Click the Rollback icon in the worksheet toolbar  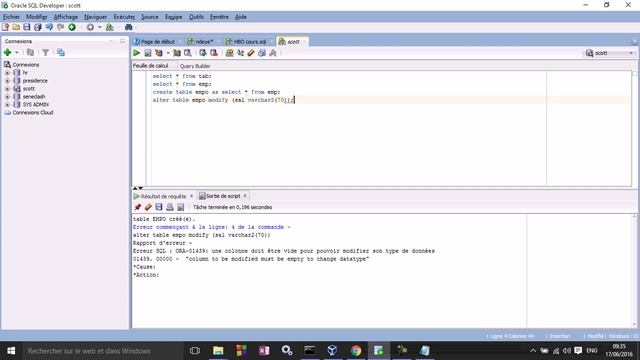[x=213, y=53]
